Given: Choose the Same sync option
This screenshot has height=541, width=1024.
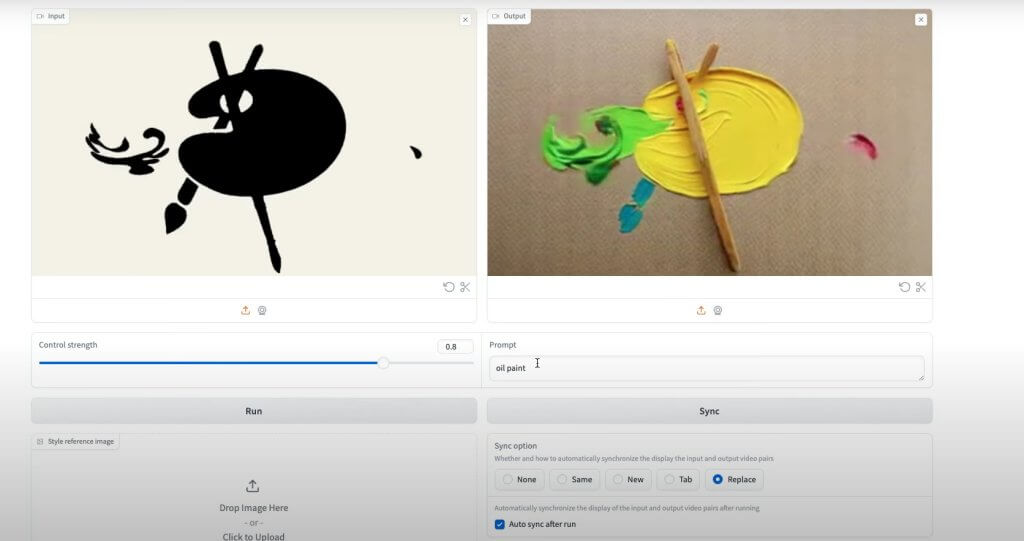Looking at the screenshot, I should 574,480.
